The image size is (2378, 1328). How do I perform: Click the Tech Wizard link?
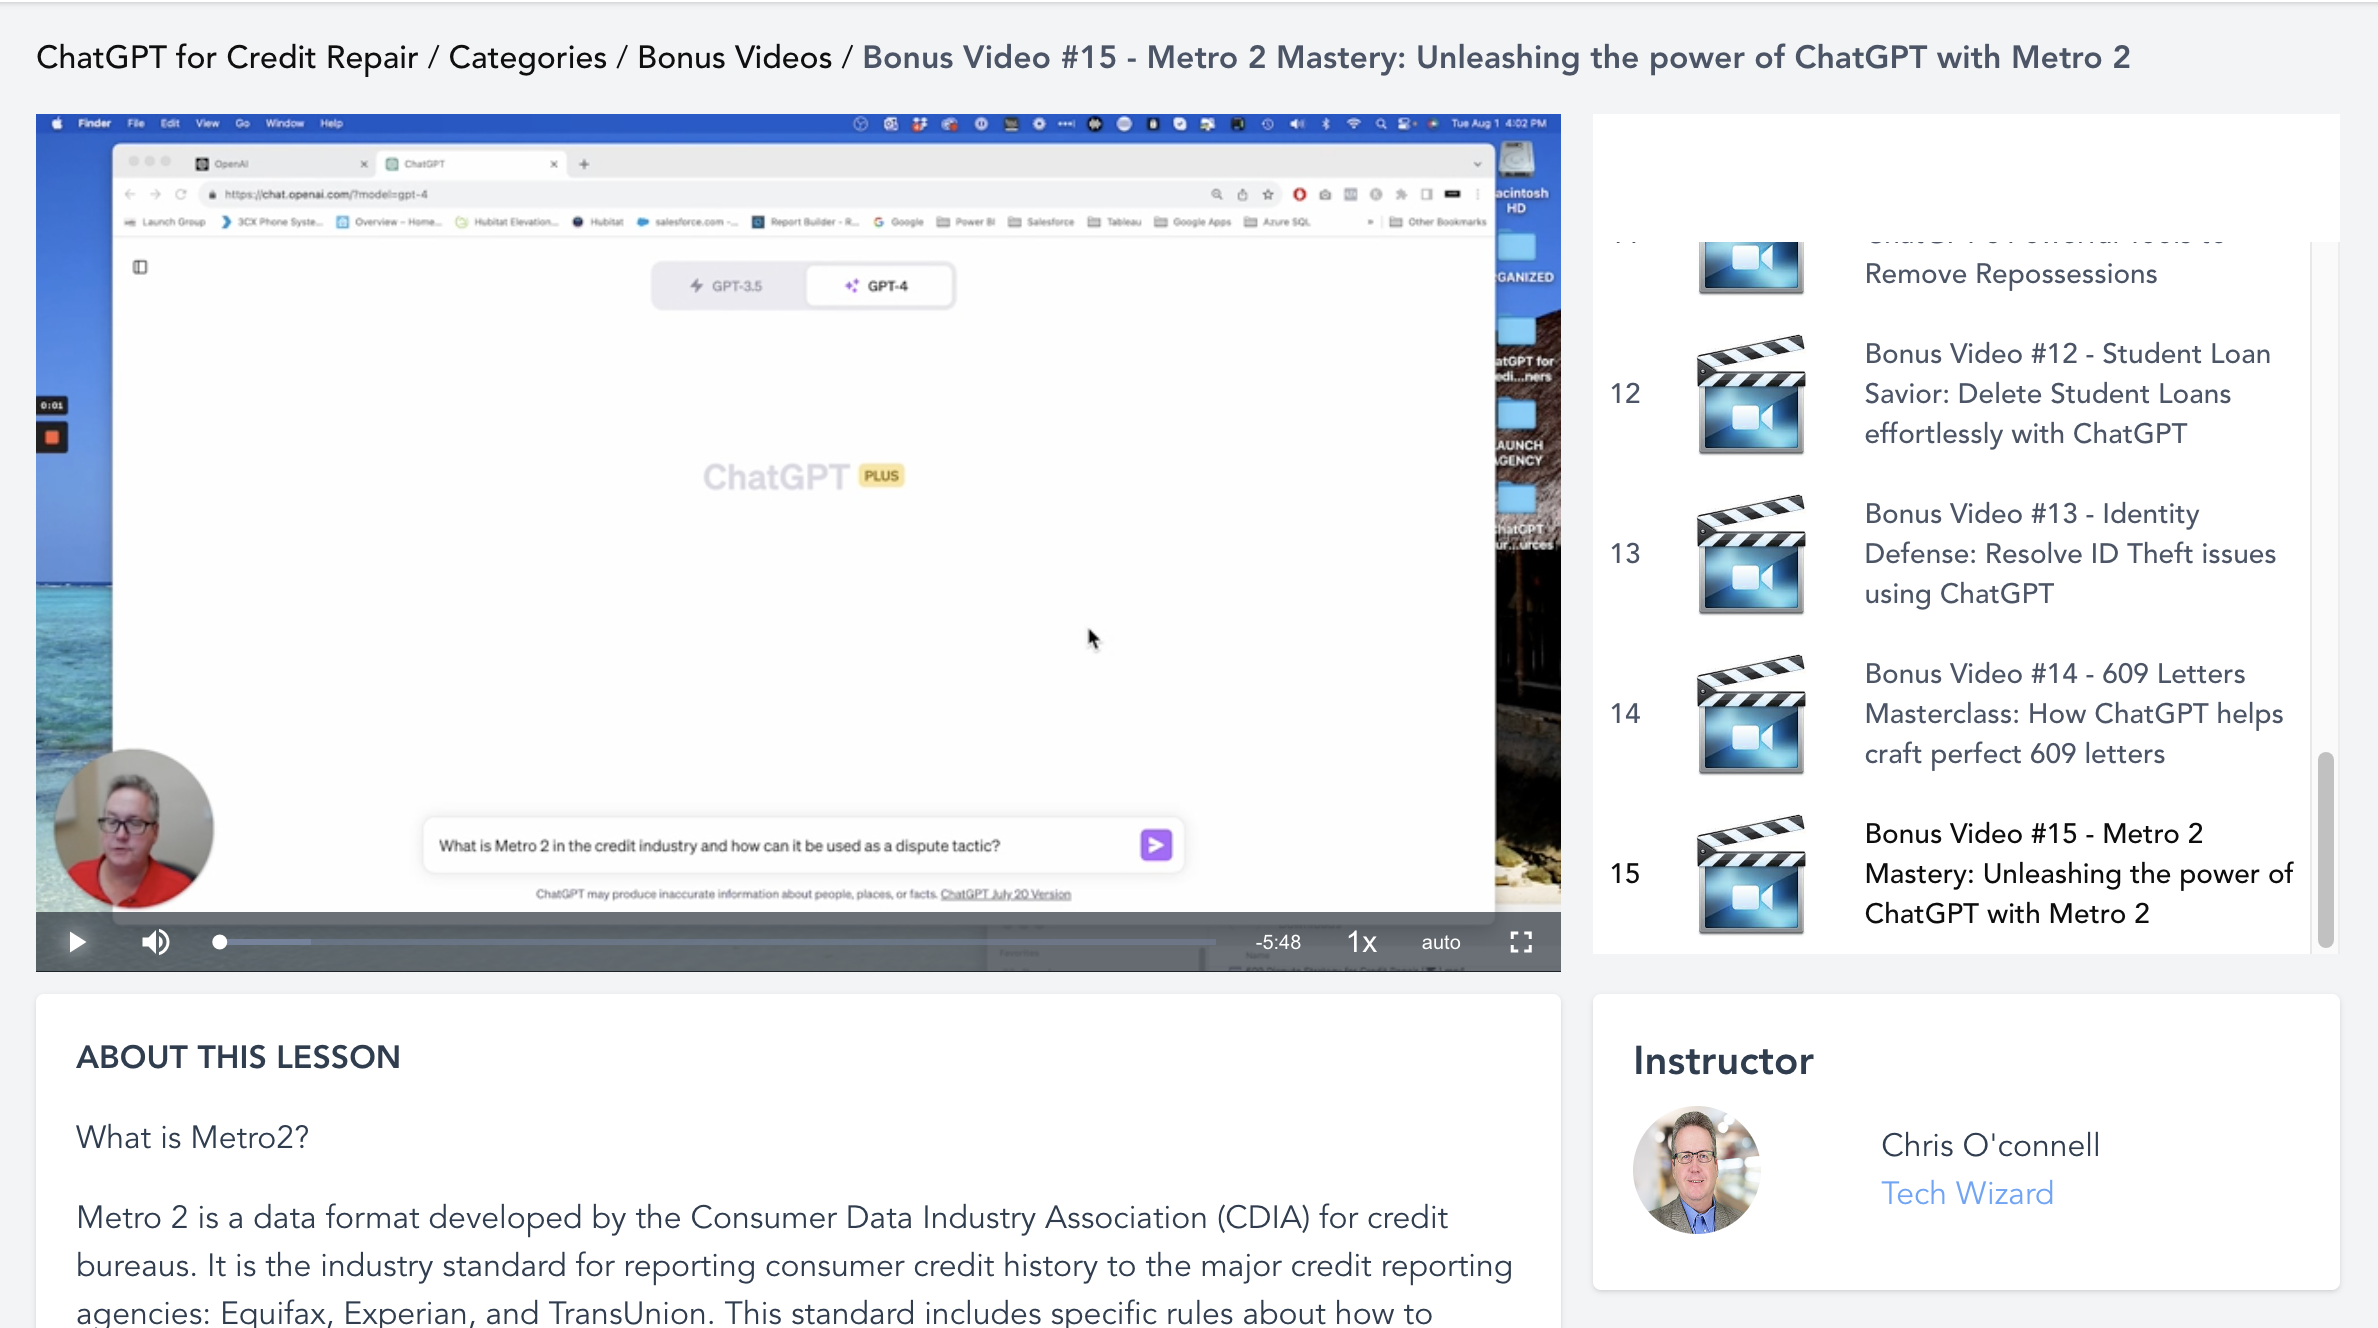coord(1967,1193)
